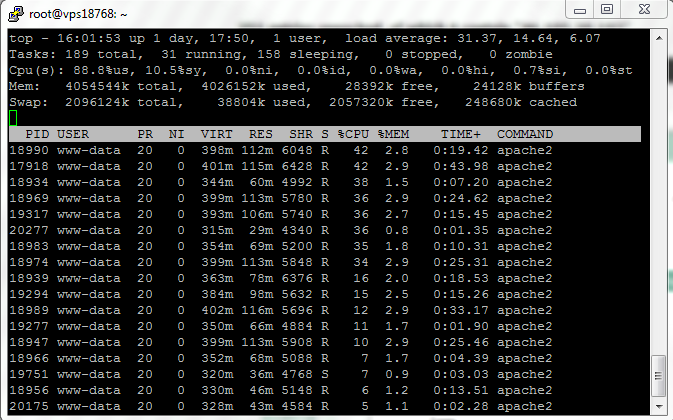Screen dimensions: 673x420
Task: Click PID 18966 in the process list
Action: tap(29, 359)
